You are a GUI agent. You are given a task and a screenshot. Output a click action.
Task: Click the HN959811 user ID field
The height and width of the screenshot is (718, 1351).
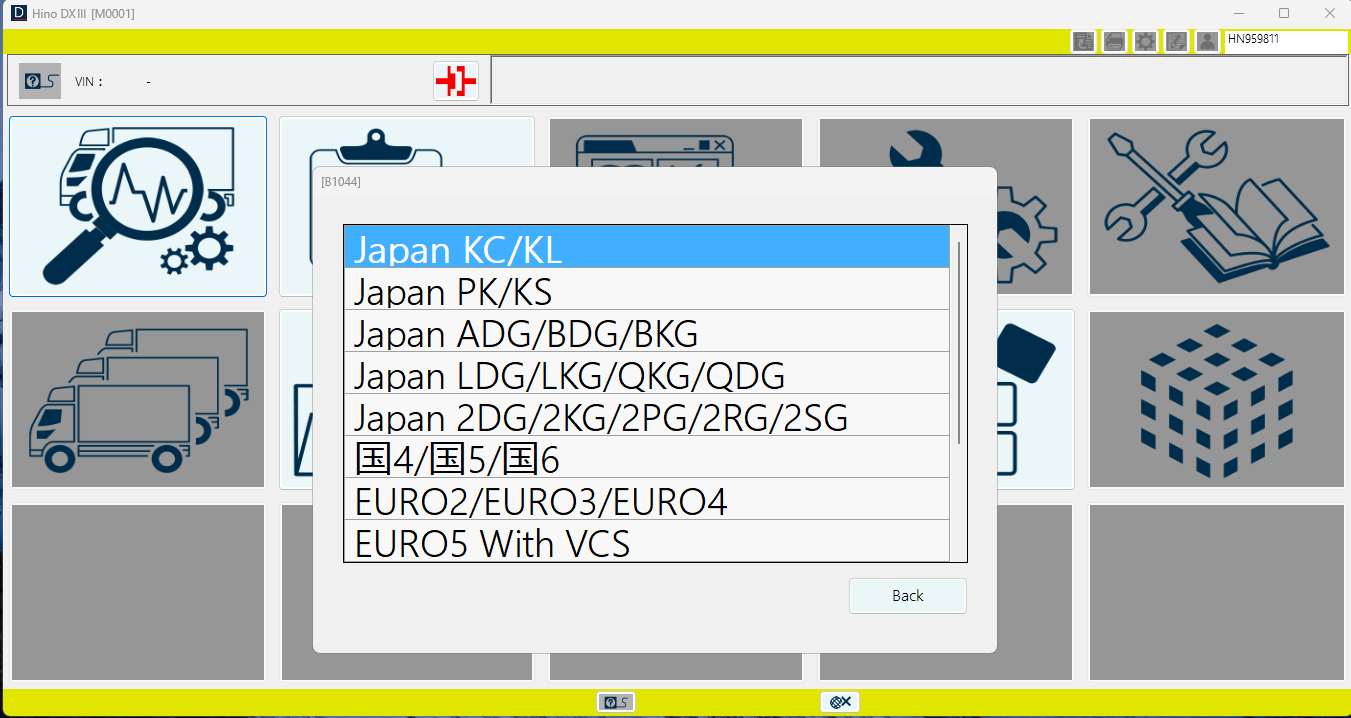point(1285,41)
